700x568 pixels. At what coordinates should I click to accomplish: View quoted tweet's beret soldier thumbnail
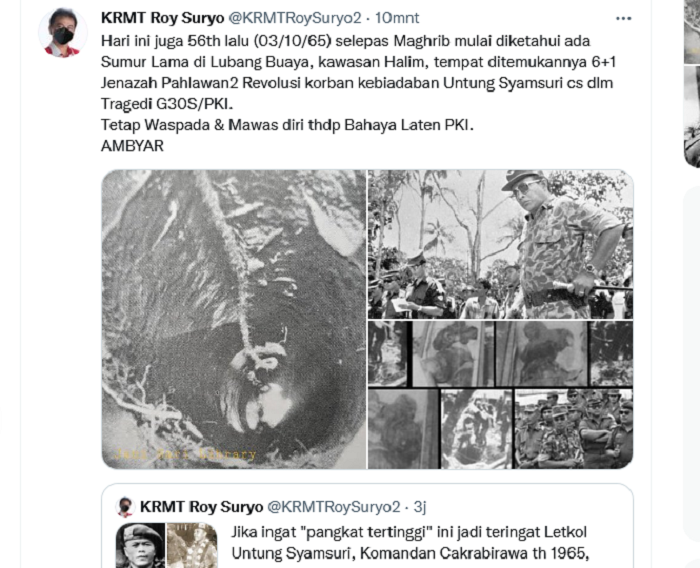[x=140, y=545]
